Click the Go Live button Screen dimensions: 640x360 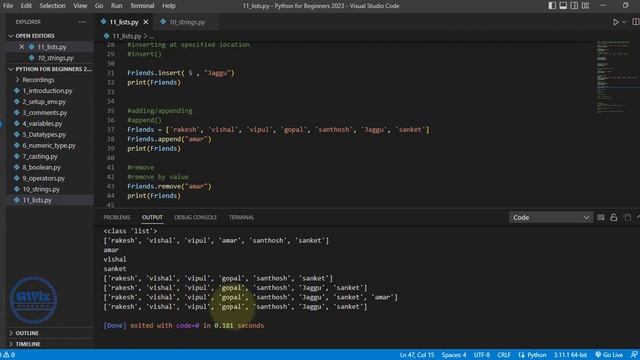tap(609, 355)
